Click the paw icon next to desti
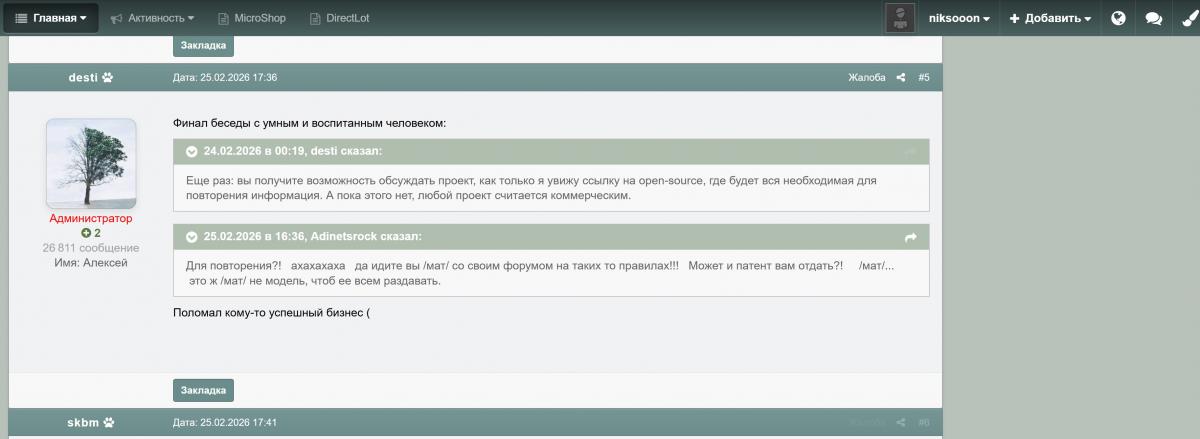1200x439 pixels. pyautogui.click(x=108, y=78)
